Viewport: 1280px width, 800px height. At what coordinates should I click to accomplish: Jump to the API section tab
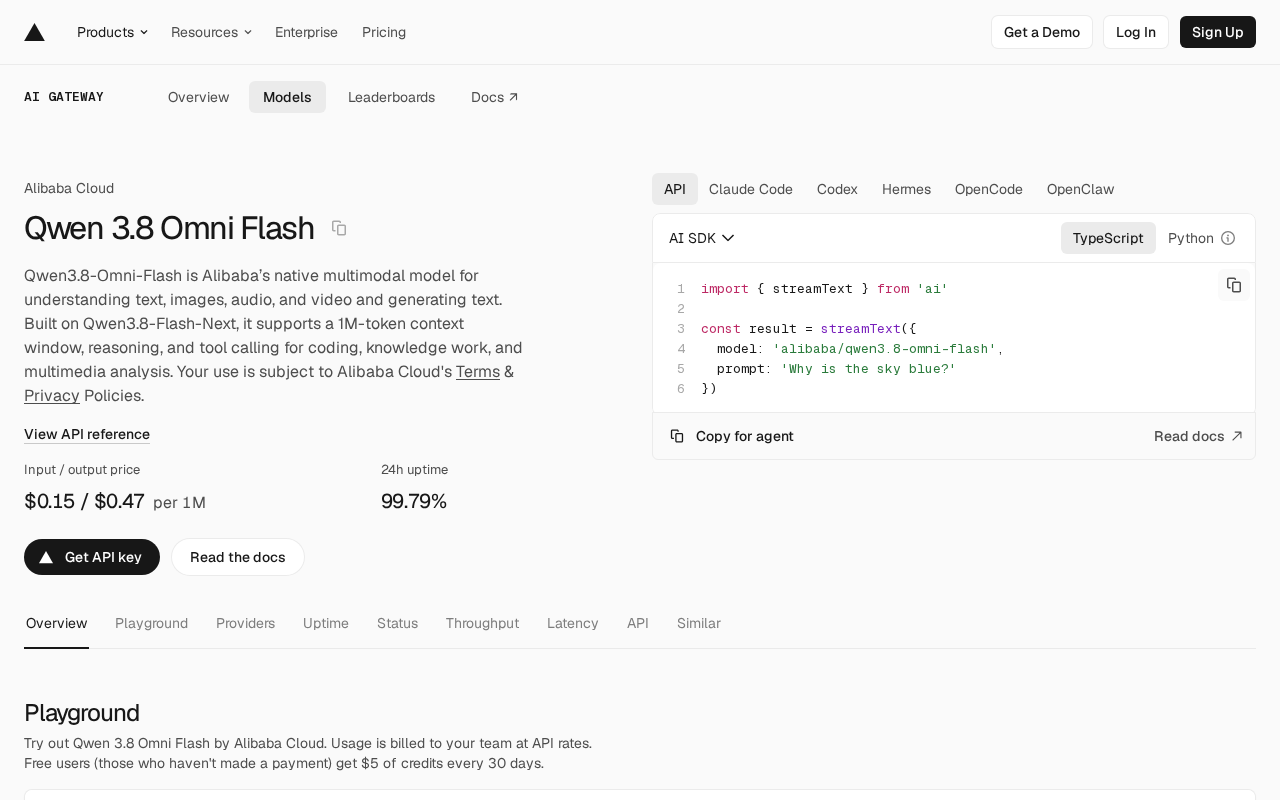point(638,623)
